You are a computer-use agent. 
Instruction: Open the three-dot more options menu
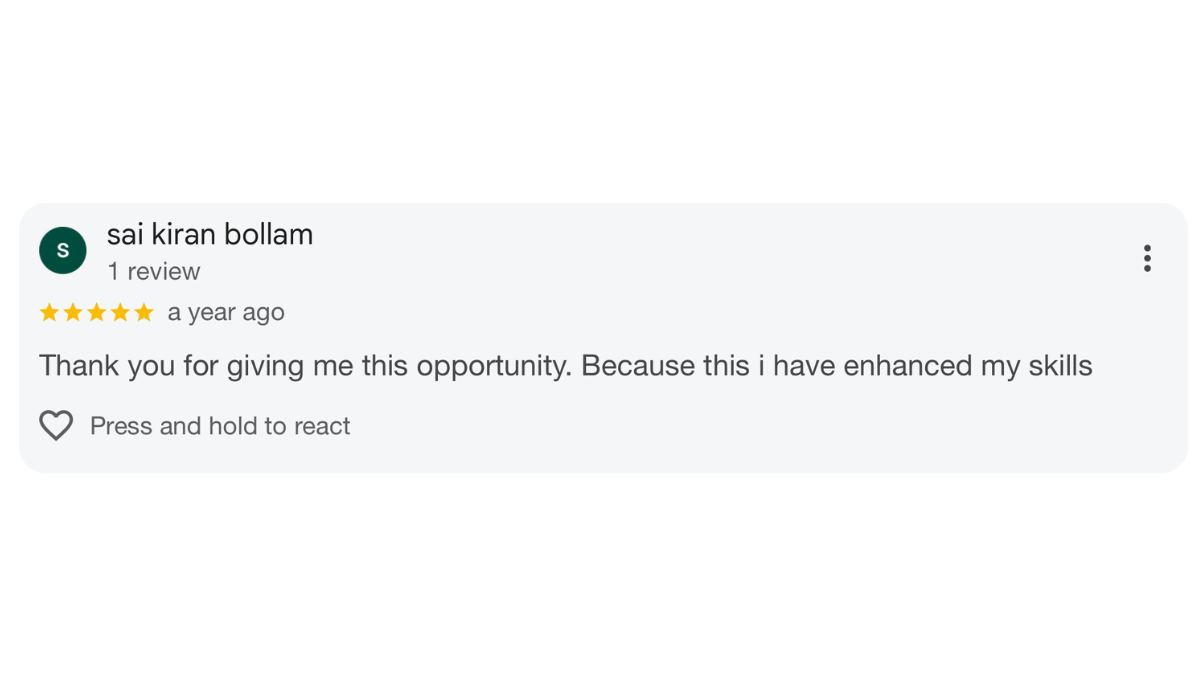(1147, 258)
